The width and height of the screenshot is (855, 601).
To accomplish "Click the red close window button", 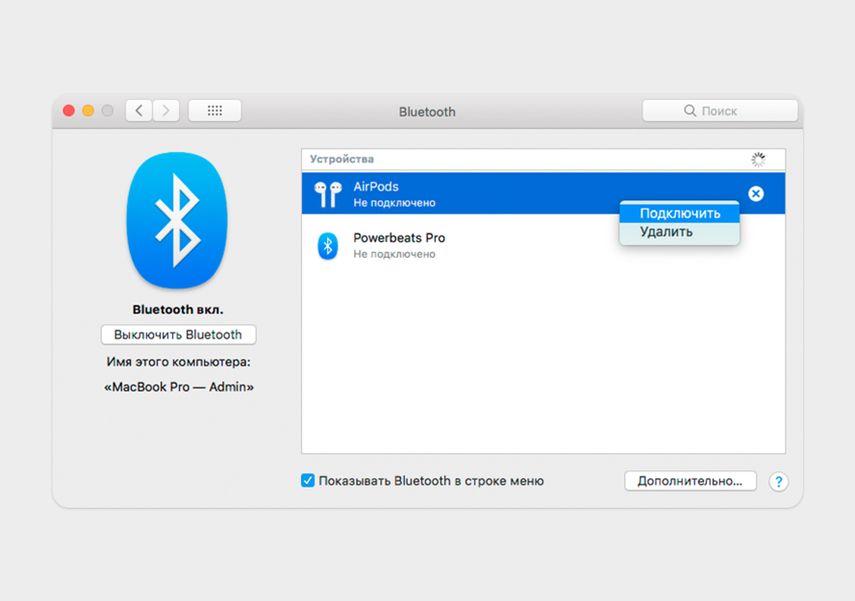I will [x=69, y=111].
